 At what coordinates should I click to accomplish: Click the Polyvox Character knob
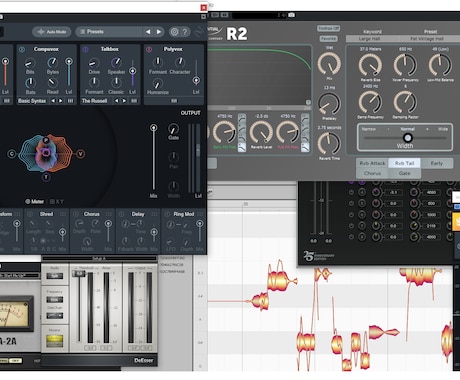180,62
